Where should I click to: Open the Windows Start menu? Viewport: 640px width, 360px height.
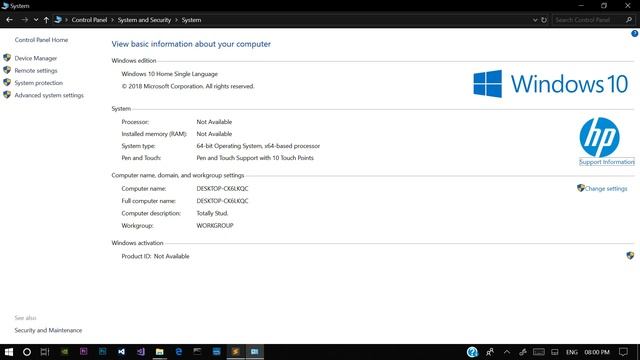click(9, 352)
